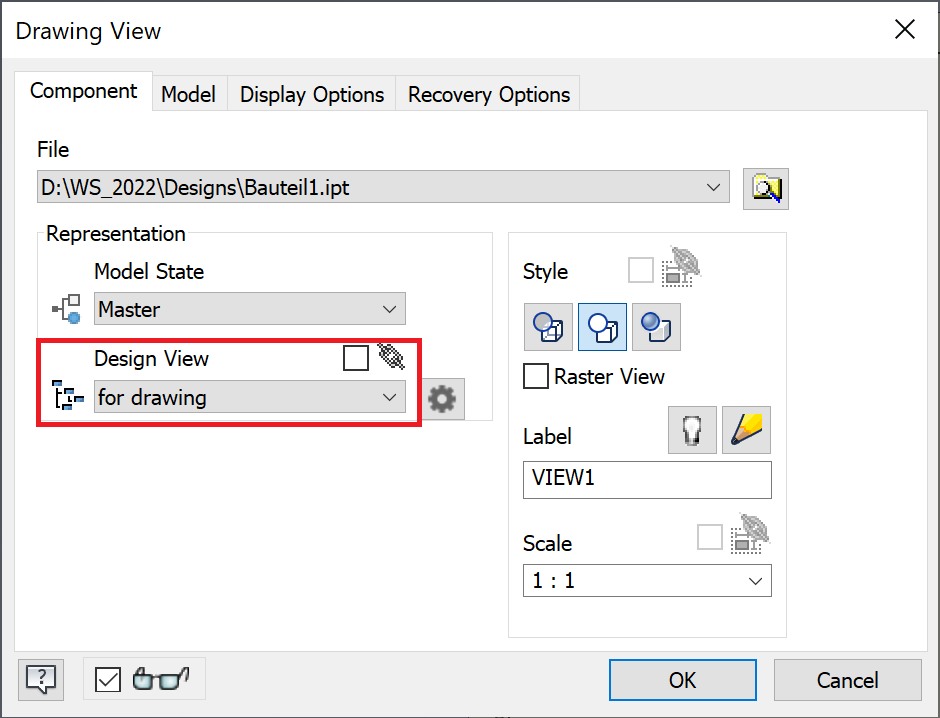The image size is (940, 718).
Task: Edit the view label with the pencil icon
Action: (745, 429)
